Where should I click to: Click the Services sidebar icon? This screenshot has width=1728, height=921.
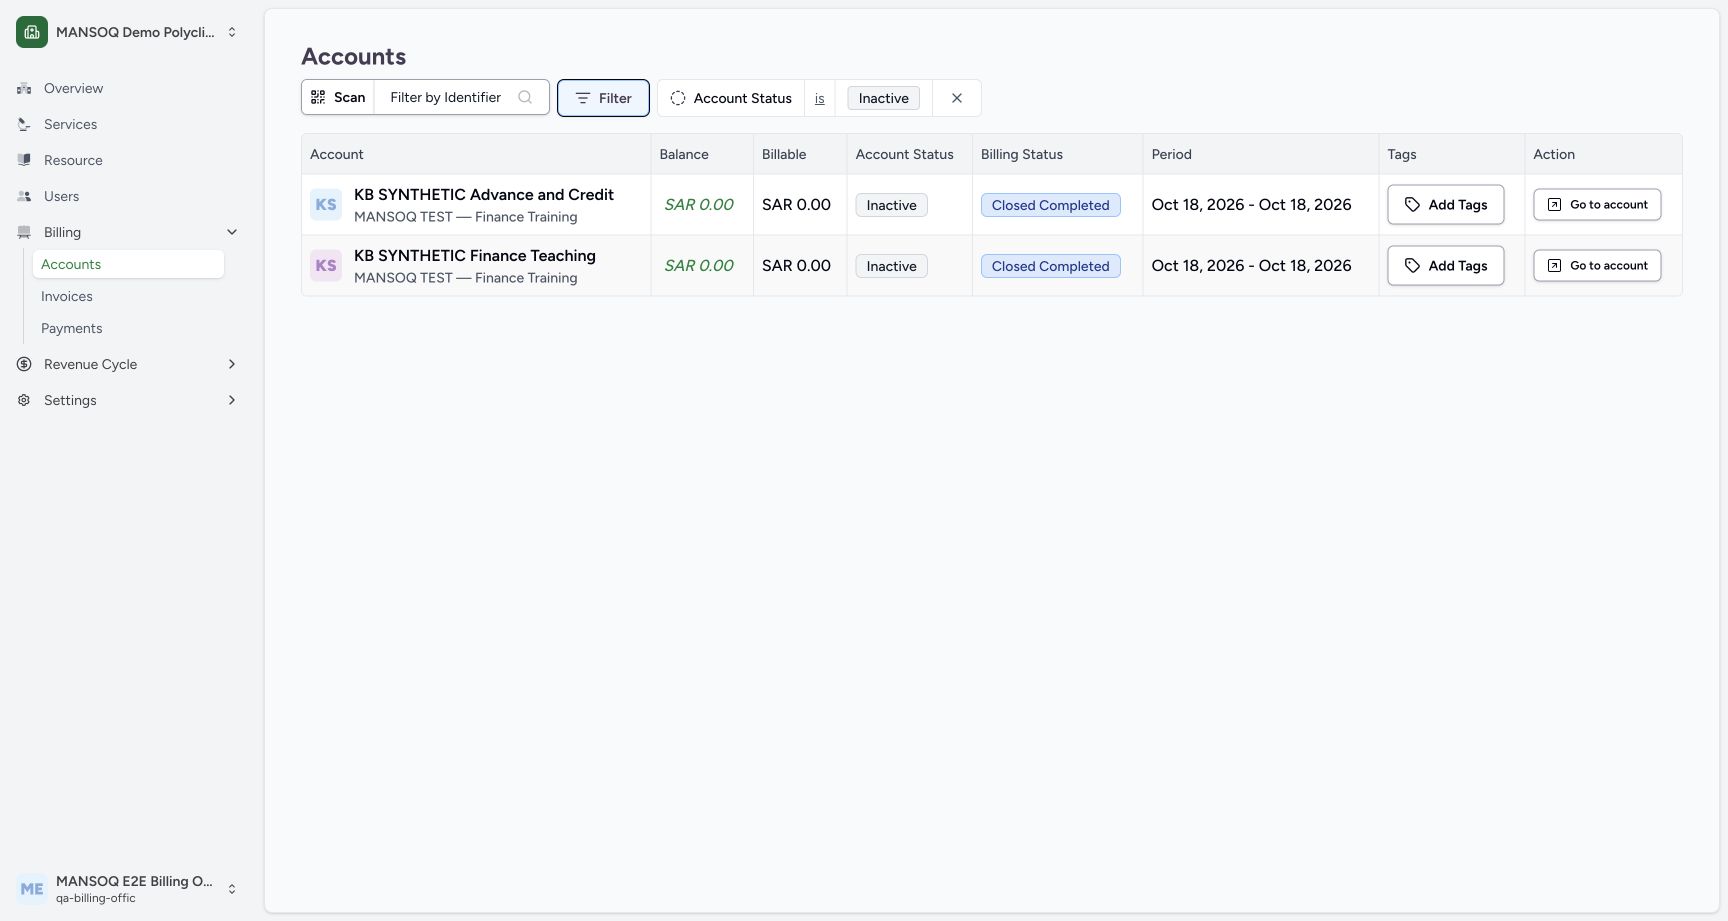pos(24,124)
